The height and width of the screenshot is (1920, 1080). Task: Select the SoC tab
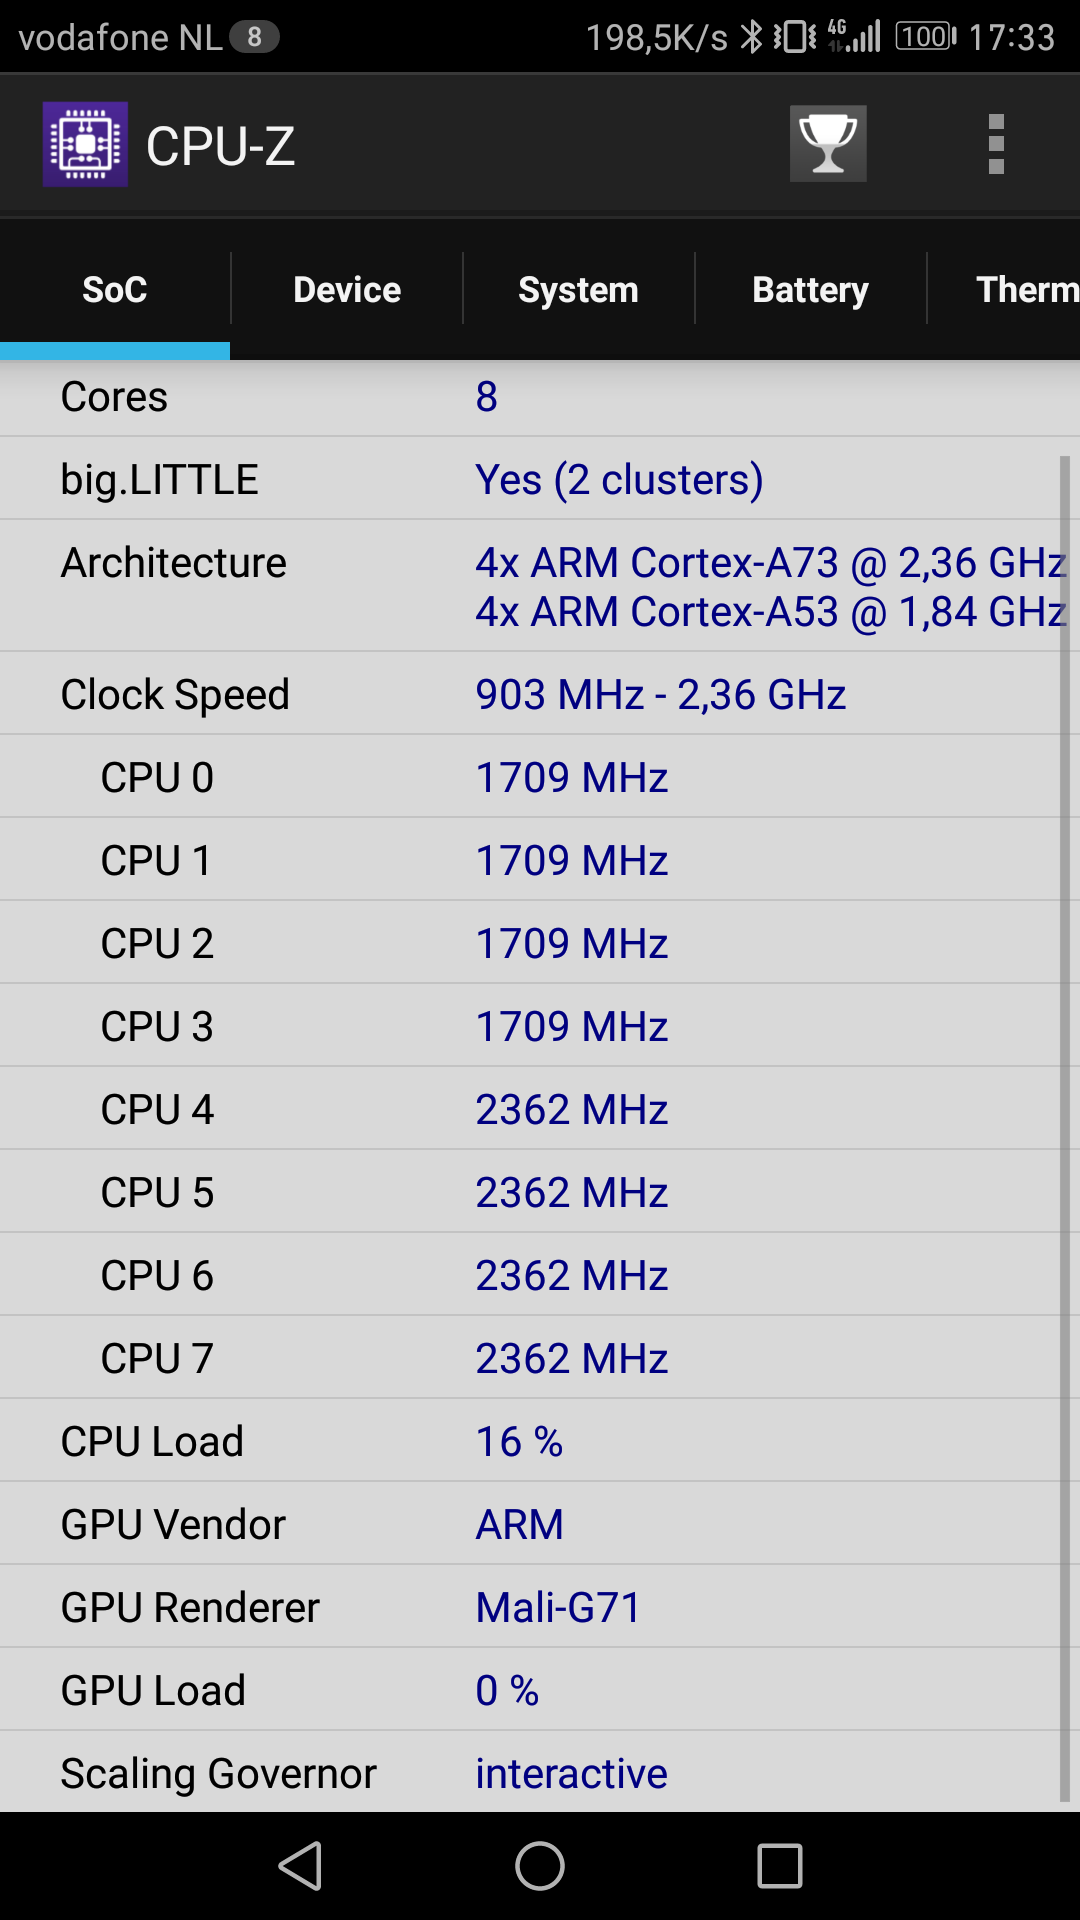[x=115, y=290]
